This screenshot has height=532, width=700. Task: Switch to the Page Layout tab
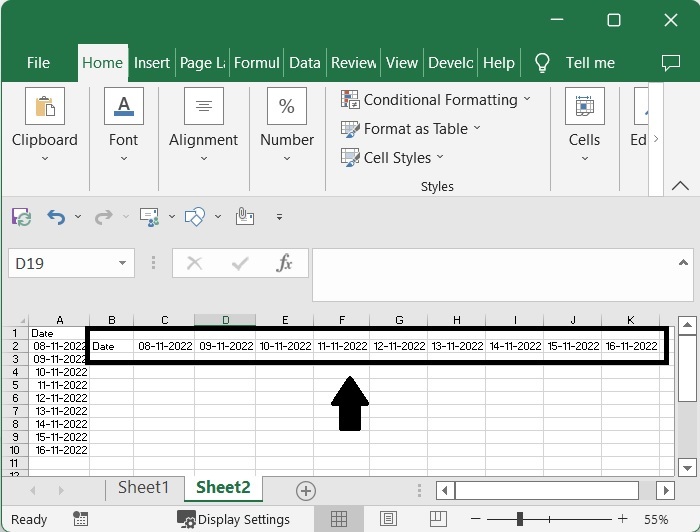click(202, 63)
